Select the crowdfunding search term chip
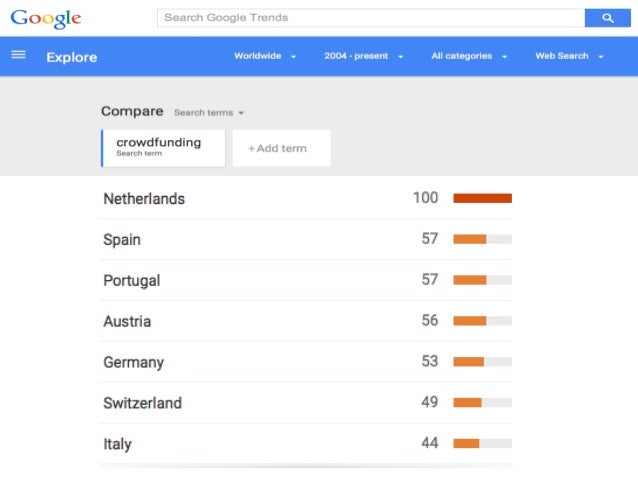This screenshot has height=479, width=638. click(163, 147)
